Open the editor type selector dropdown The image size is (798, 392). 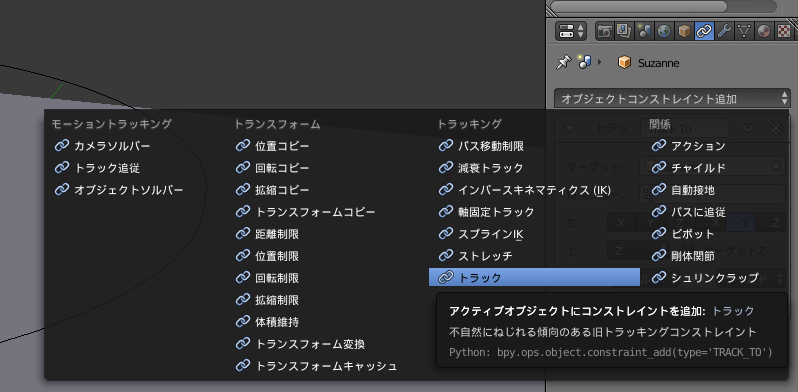[x=572, y=32]
